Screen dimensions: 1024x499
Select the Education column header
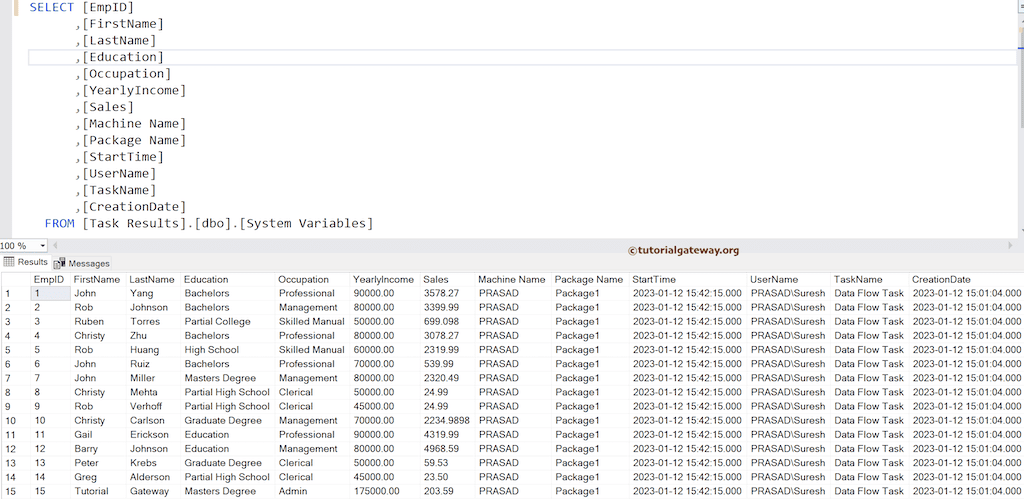point(228,279)
